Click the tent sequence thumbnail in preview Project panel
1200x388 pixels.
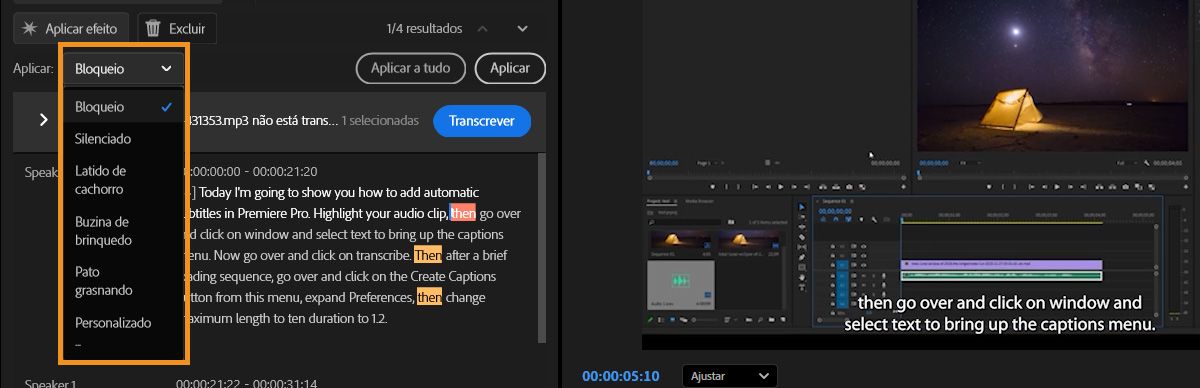(680, 240)
